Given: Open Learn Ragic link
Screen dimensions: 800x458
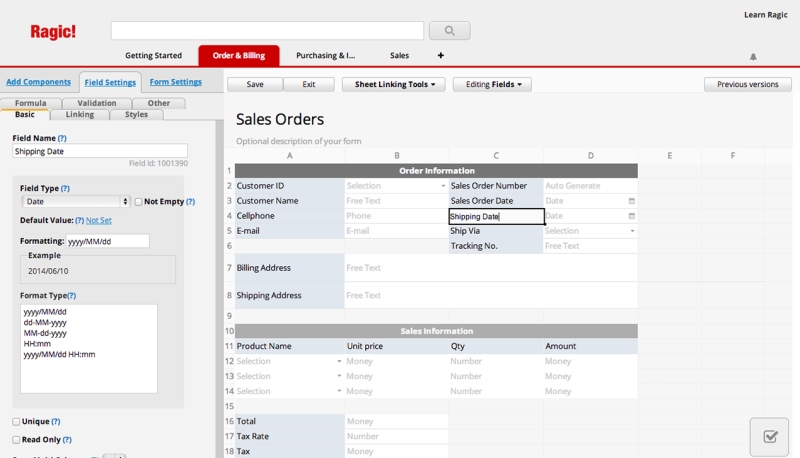Looking at the screenshot, I should tap(765, 15).
